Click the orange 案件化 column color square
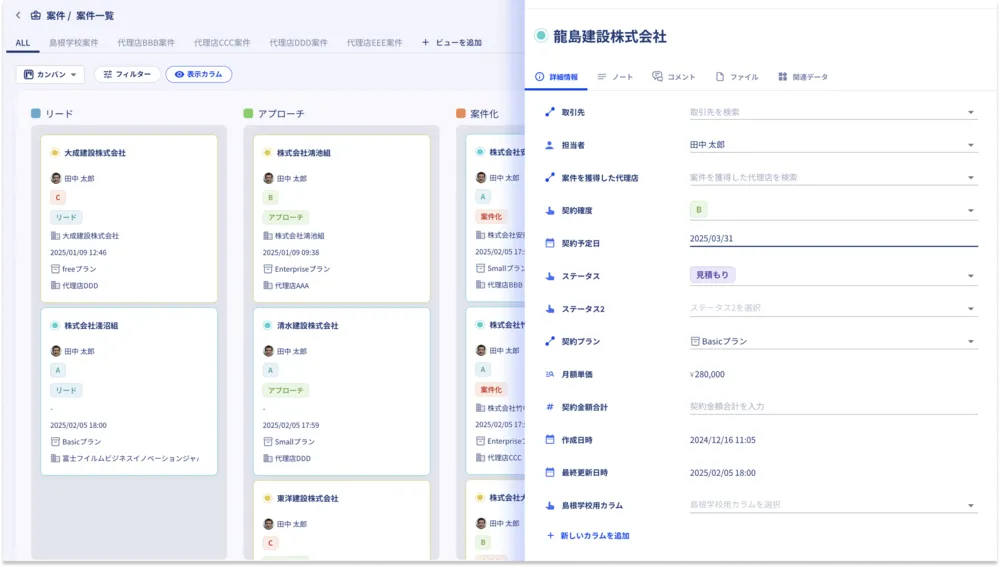 tap(460, 114)
